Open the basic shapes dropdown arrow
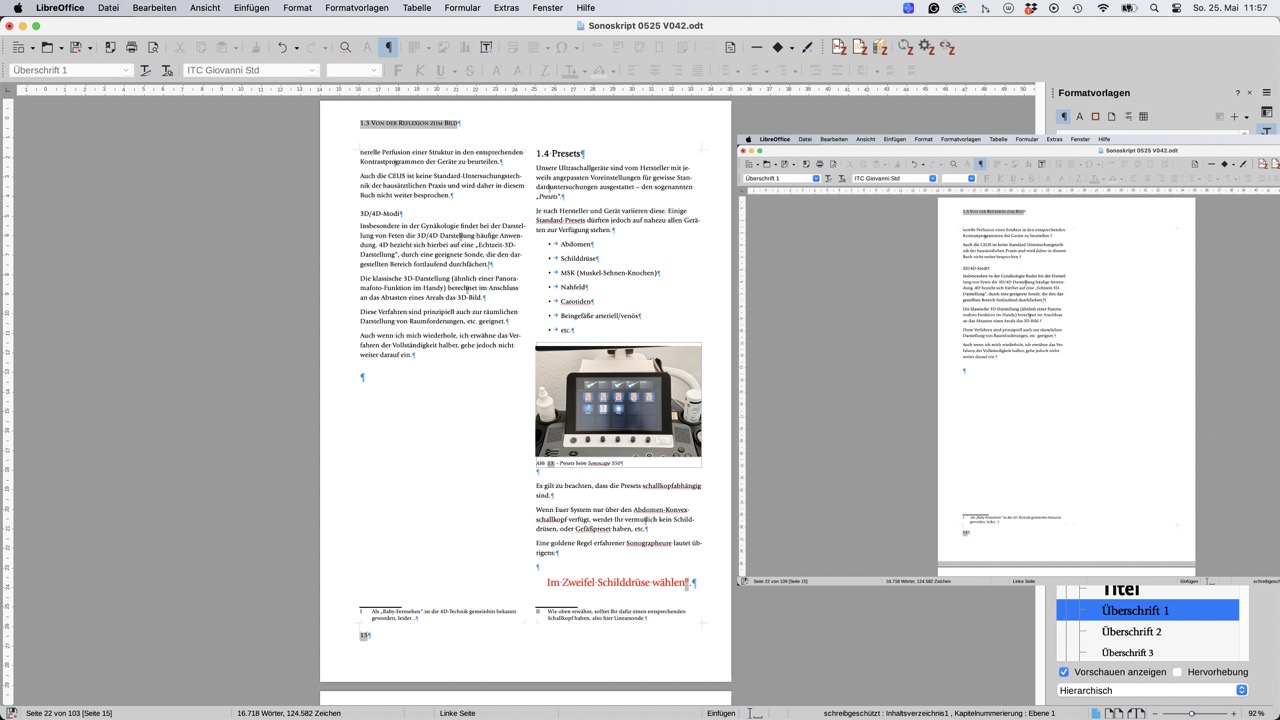Viewport: 1280px width, 720px height. (x=792, y=47)
